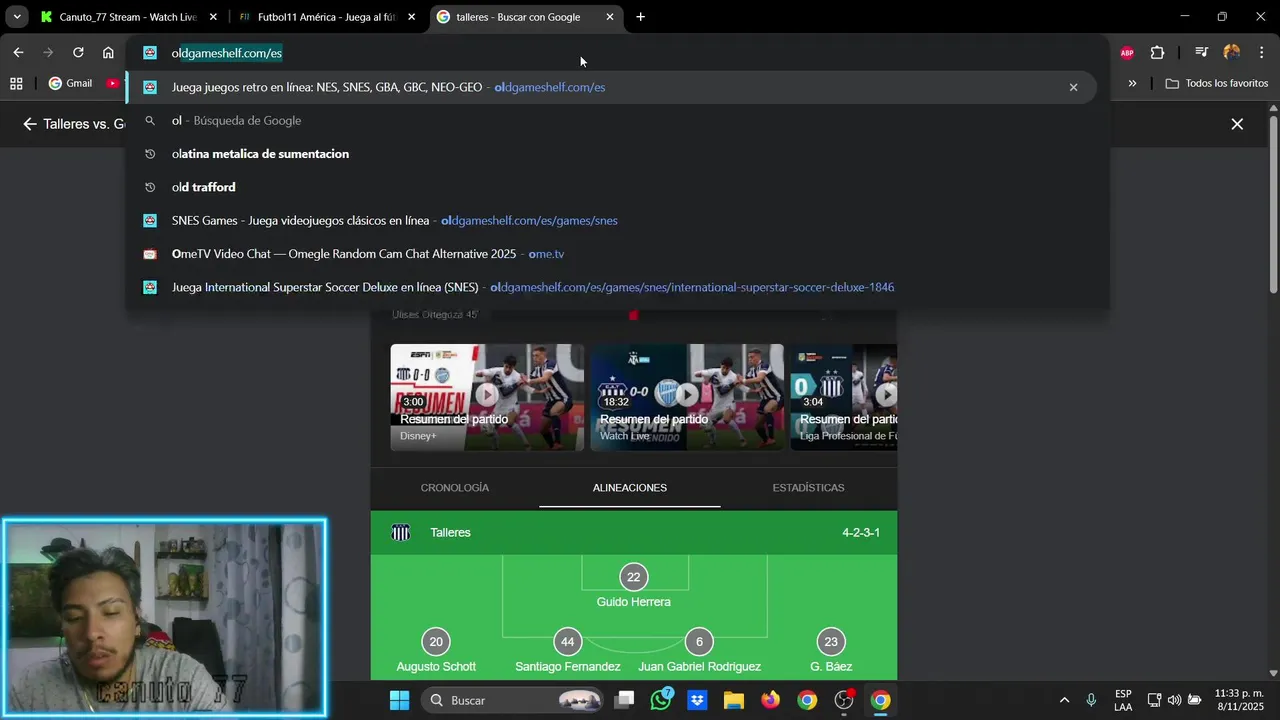Go back with the browser back arrow
Image resolution: width=1280 pixels, height=720 pixels.
(18, 53)
